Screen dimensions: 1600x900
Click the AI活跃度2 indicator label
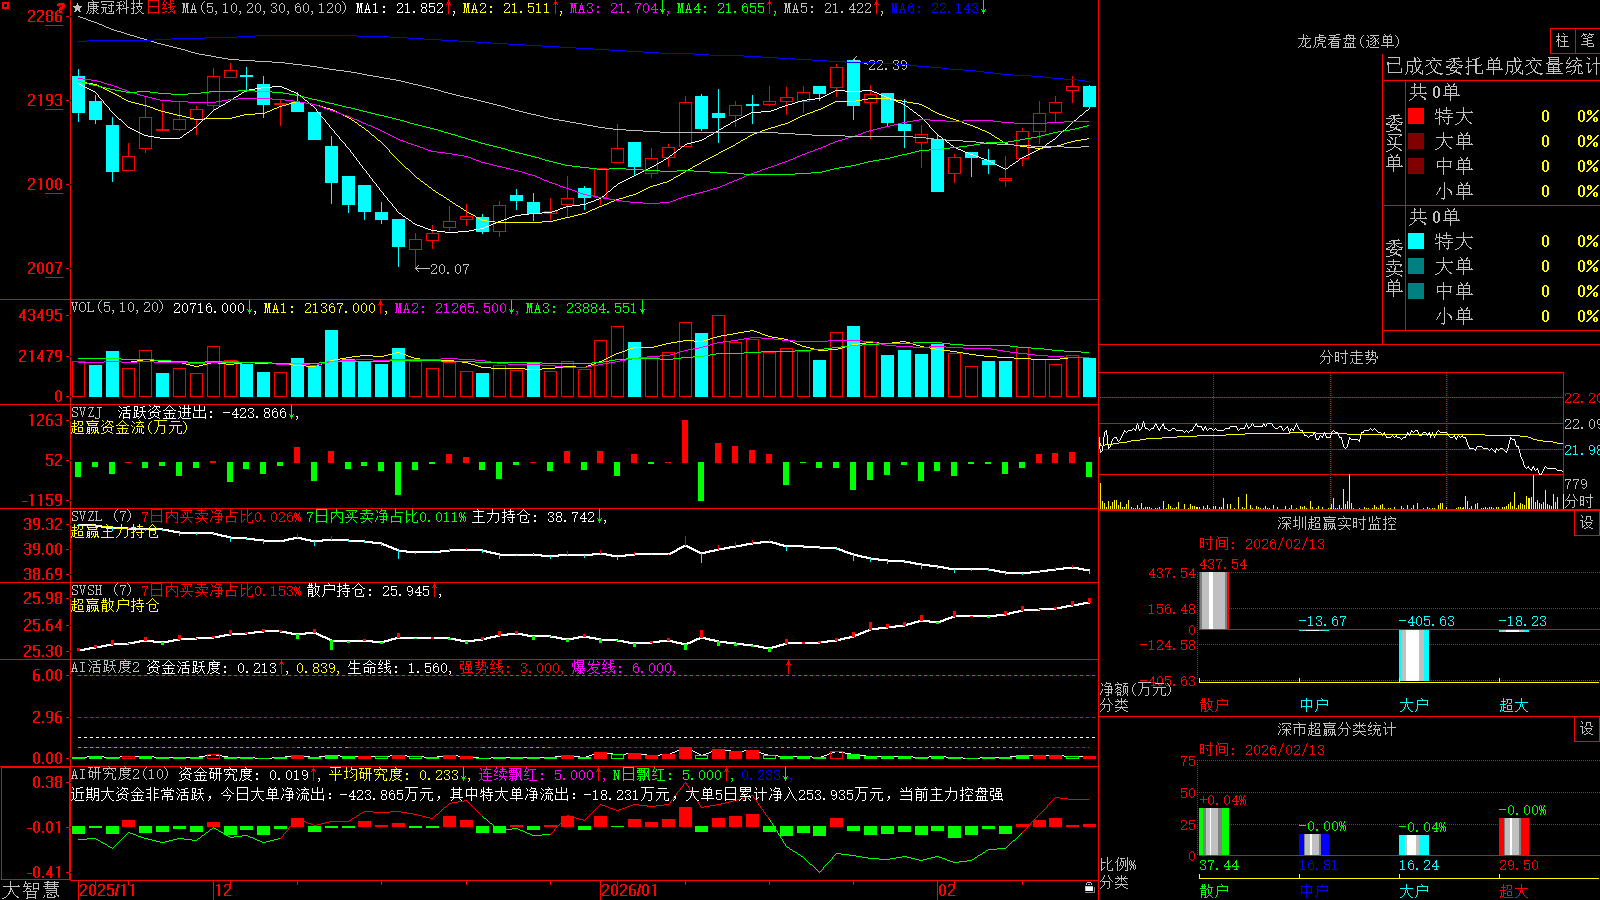click(x=106, y=668)
